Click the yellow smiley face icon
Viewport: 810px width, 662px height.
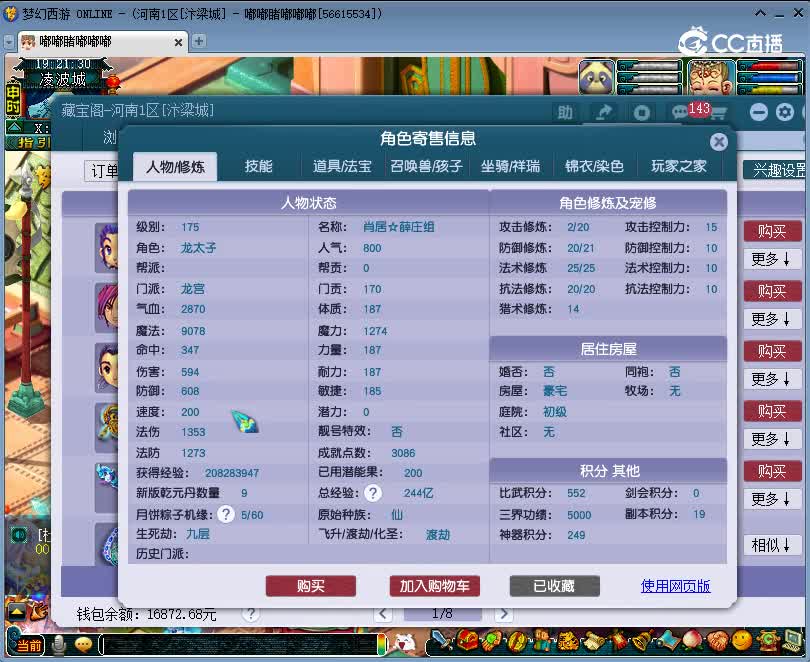click(742, 640)
